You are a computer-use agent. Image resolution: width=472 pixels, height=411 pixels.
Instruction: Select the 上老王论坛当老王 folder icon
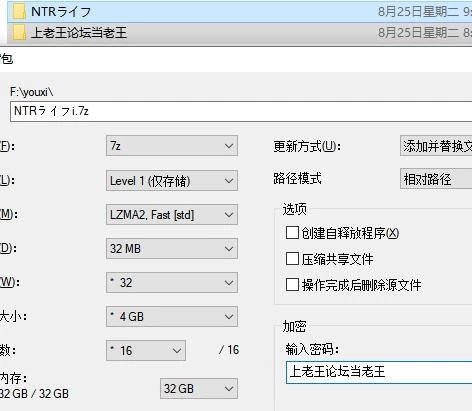(x=19, y=33)
